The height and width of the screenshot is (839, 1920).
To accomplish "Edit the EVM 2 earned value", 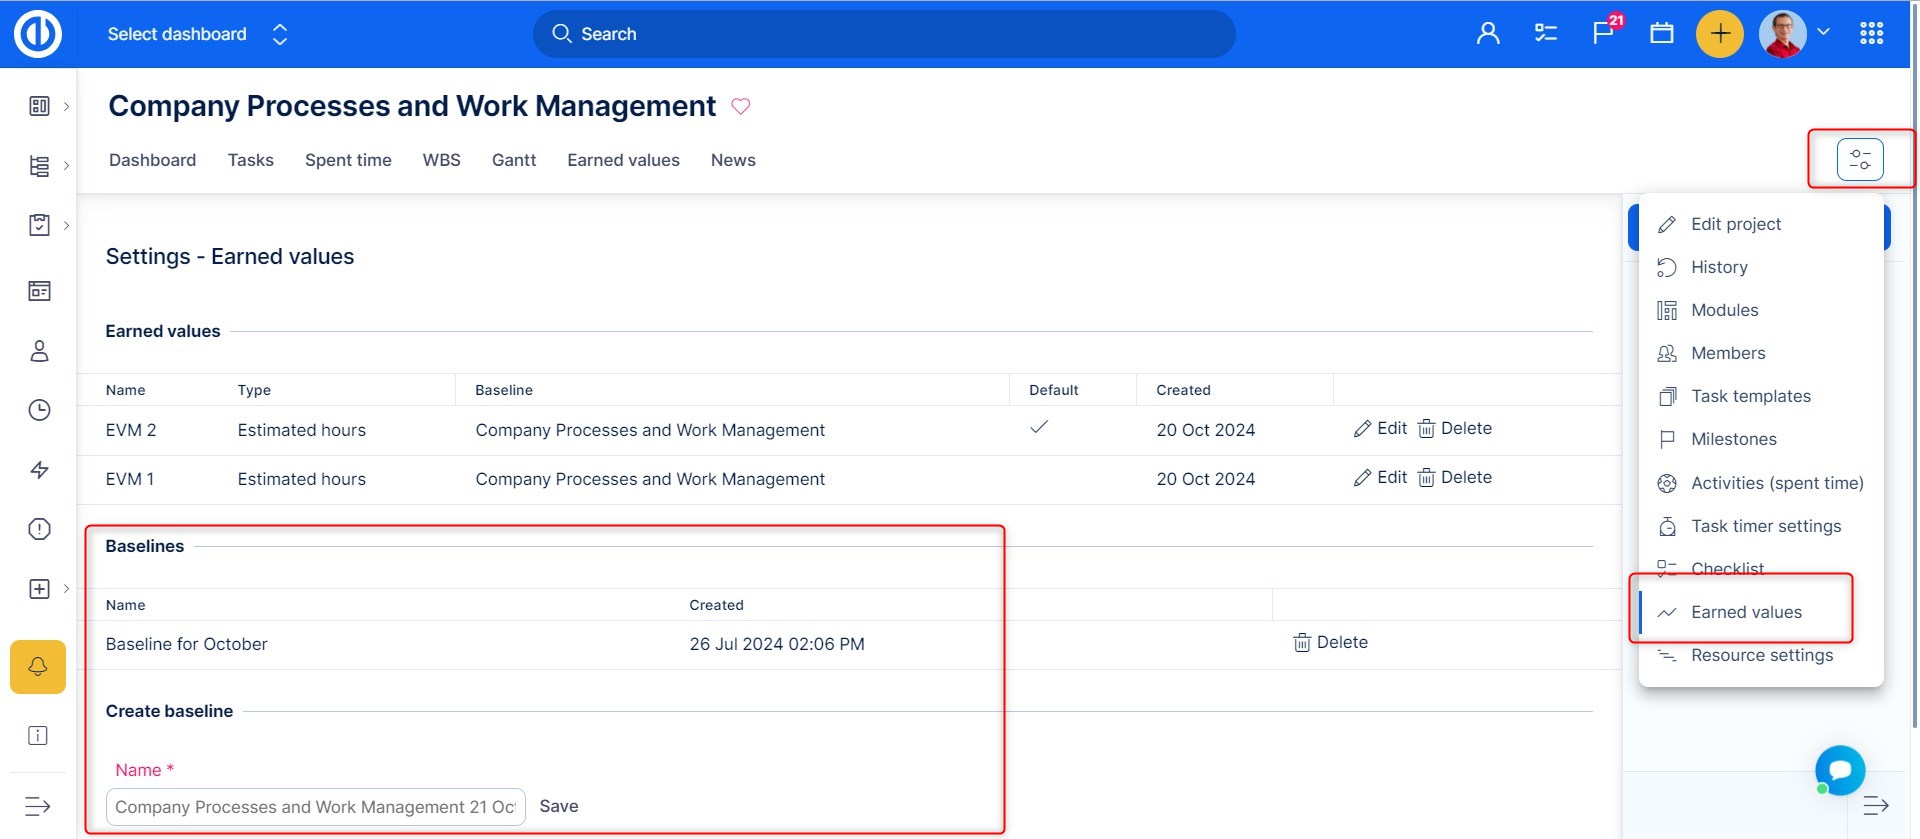I will pos(1380,428).
